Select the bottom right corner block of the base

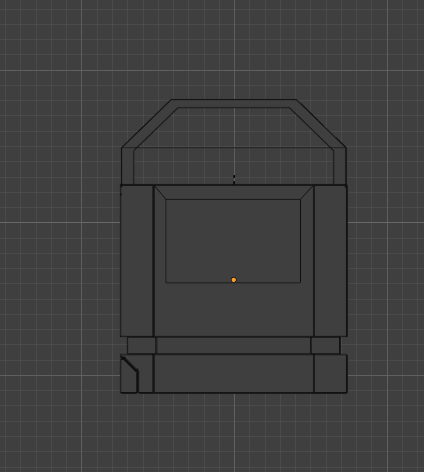331,373
